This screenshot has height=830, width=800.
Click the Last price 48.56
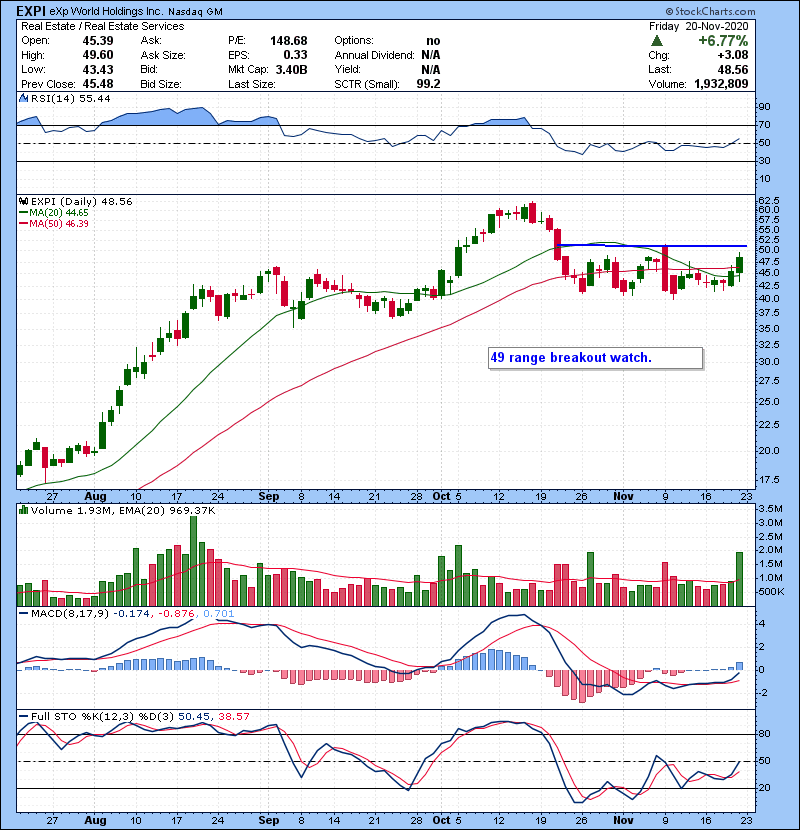pyautogui.click(x=733, y=69)
